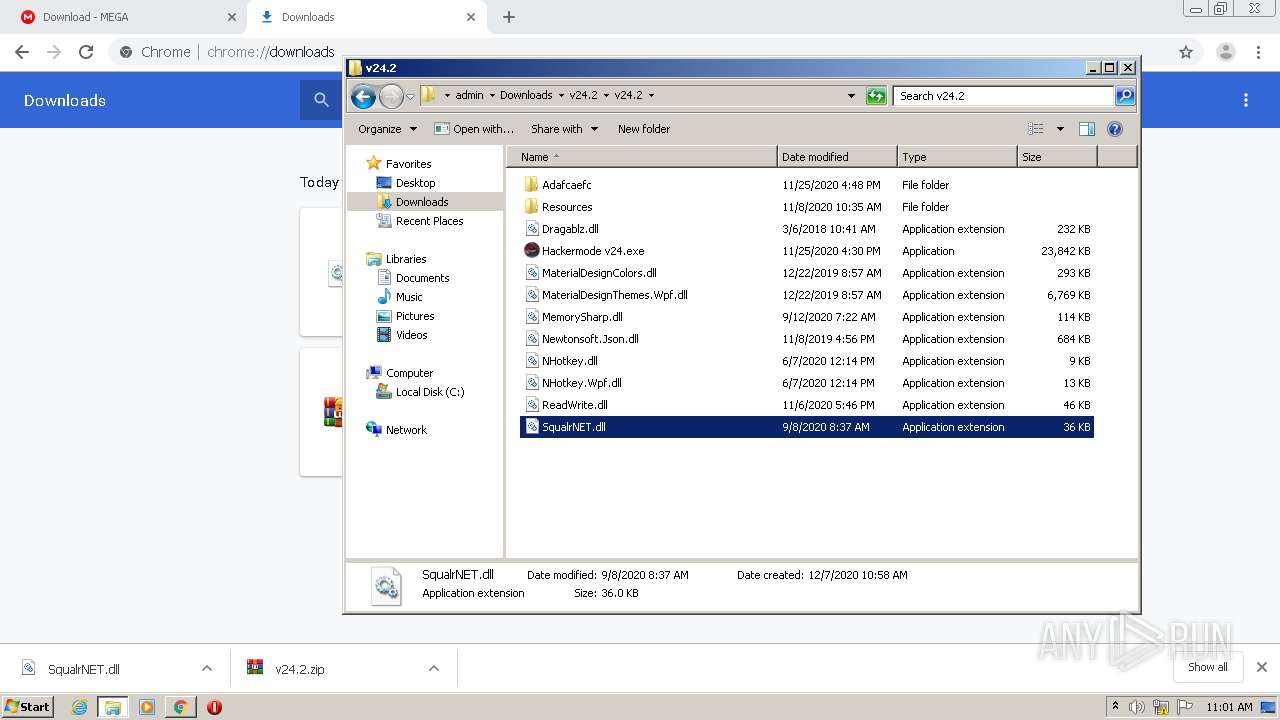This screenshot has width=1280, height=720.
Task: Sort by the Size column header
Action: point(1057,157)
